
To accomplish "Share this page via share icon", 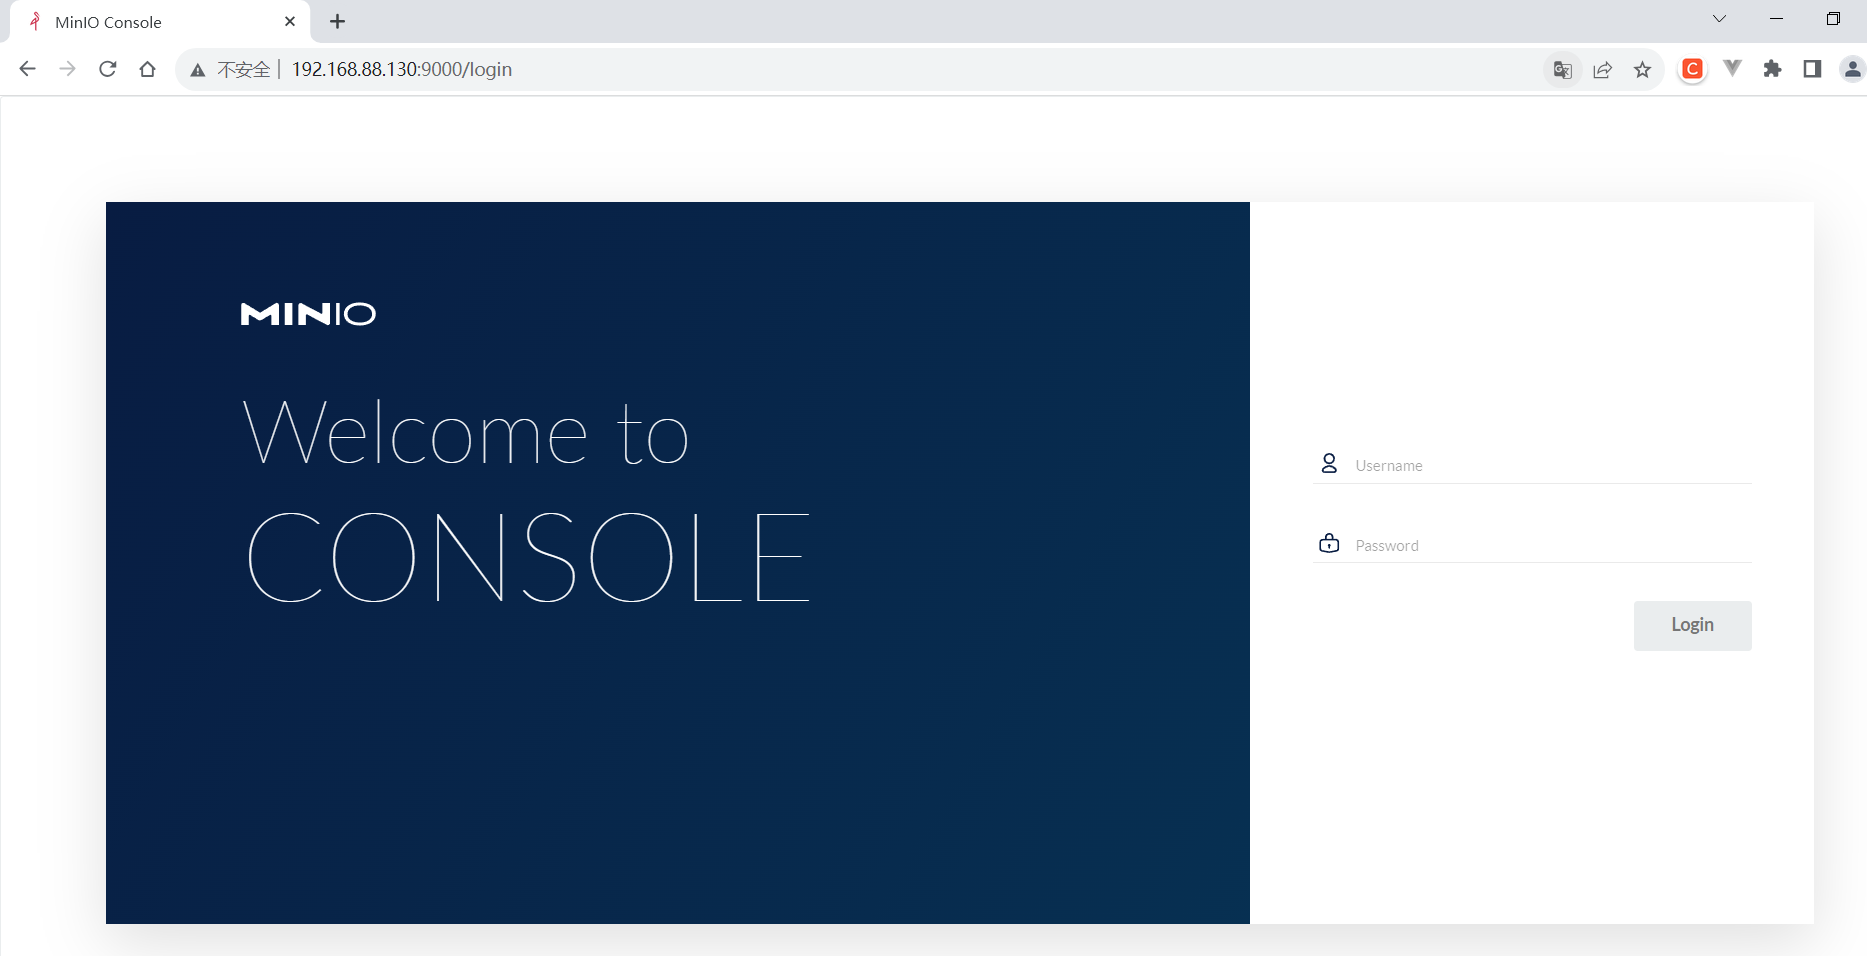I will [1603, 69].
